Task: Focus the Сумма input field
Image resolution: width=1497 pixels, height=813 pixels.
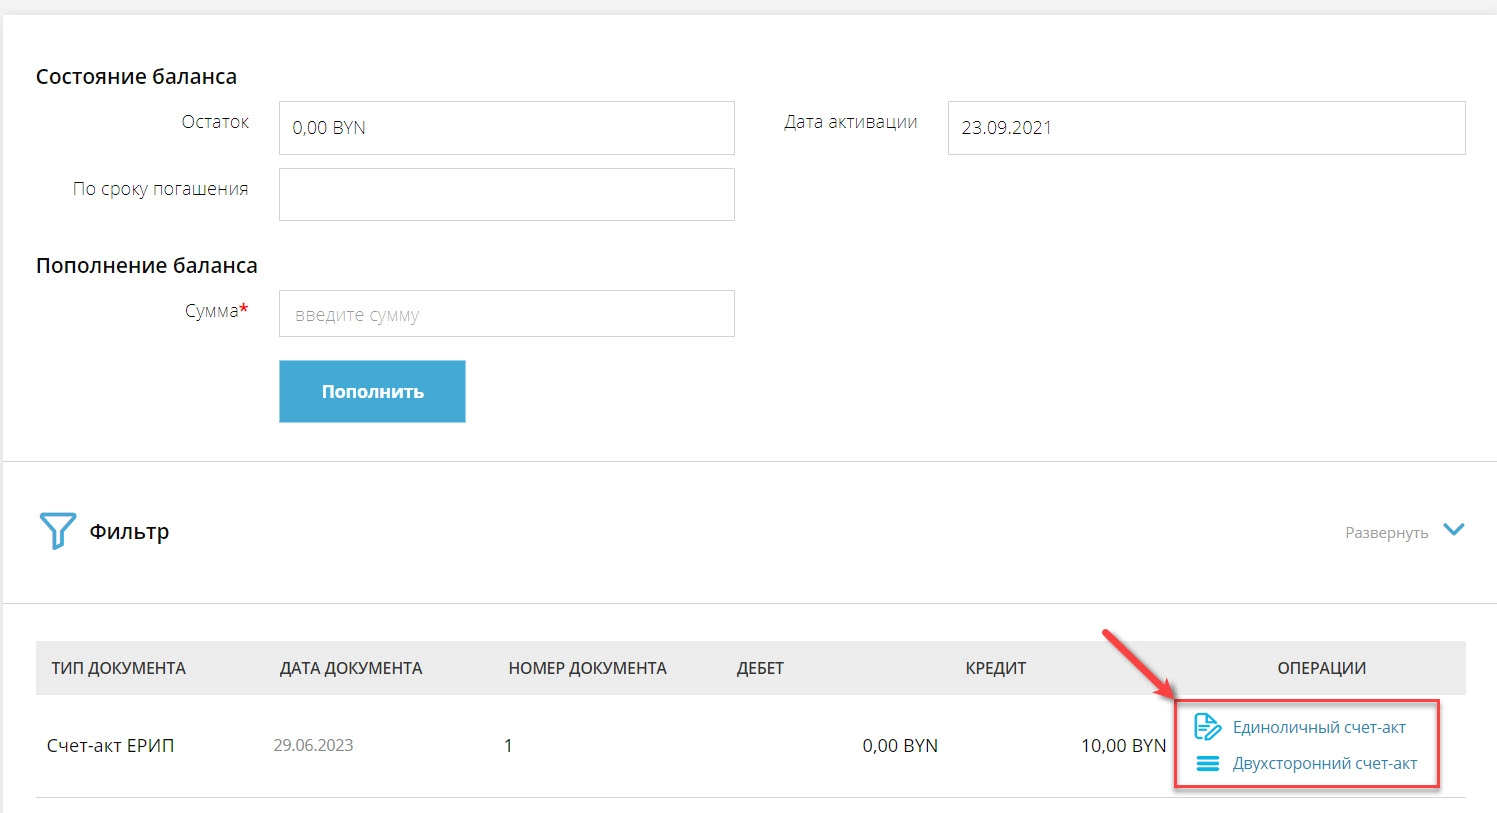Action: coord(506,314)
